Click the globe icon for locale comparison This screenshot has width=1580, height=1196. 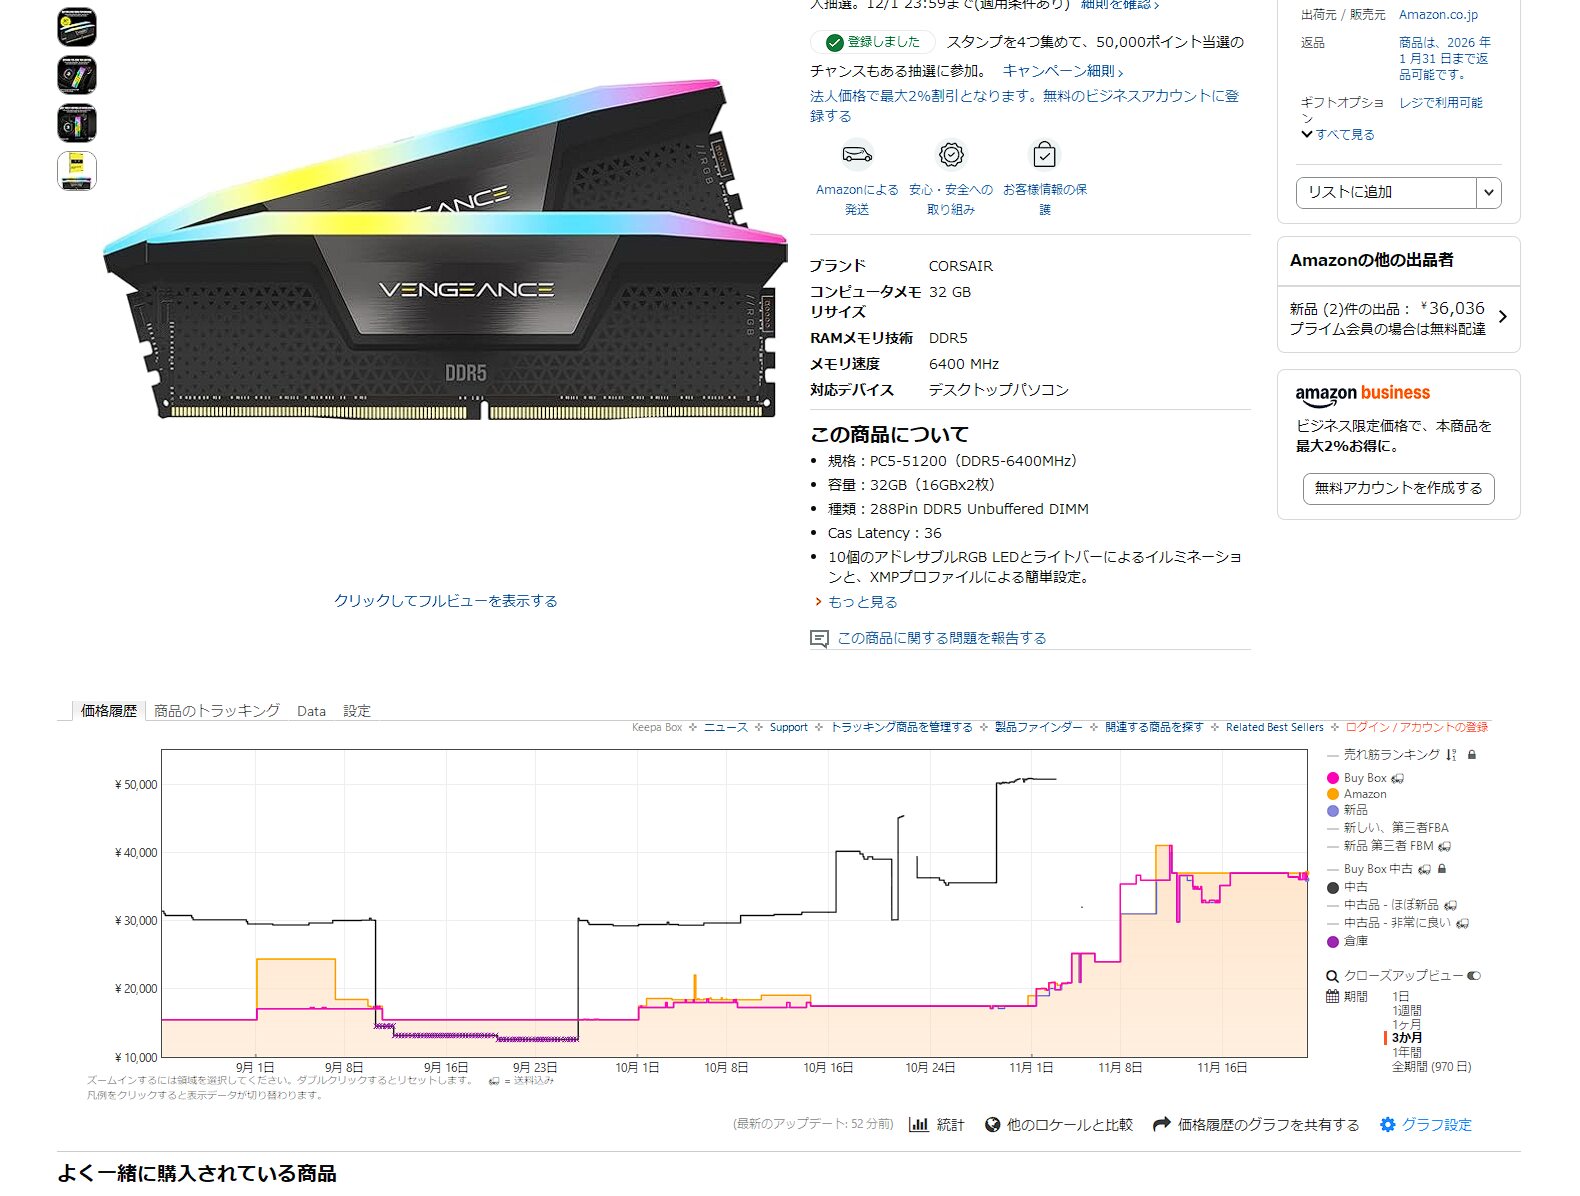992,1125
